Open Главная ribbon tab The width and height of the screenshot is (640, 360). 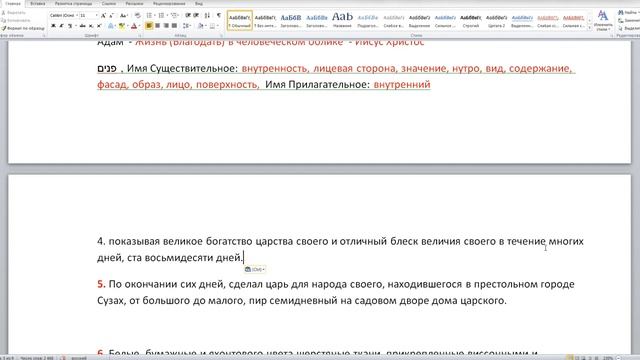(x=13, y=4)
